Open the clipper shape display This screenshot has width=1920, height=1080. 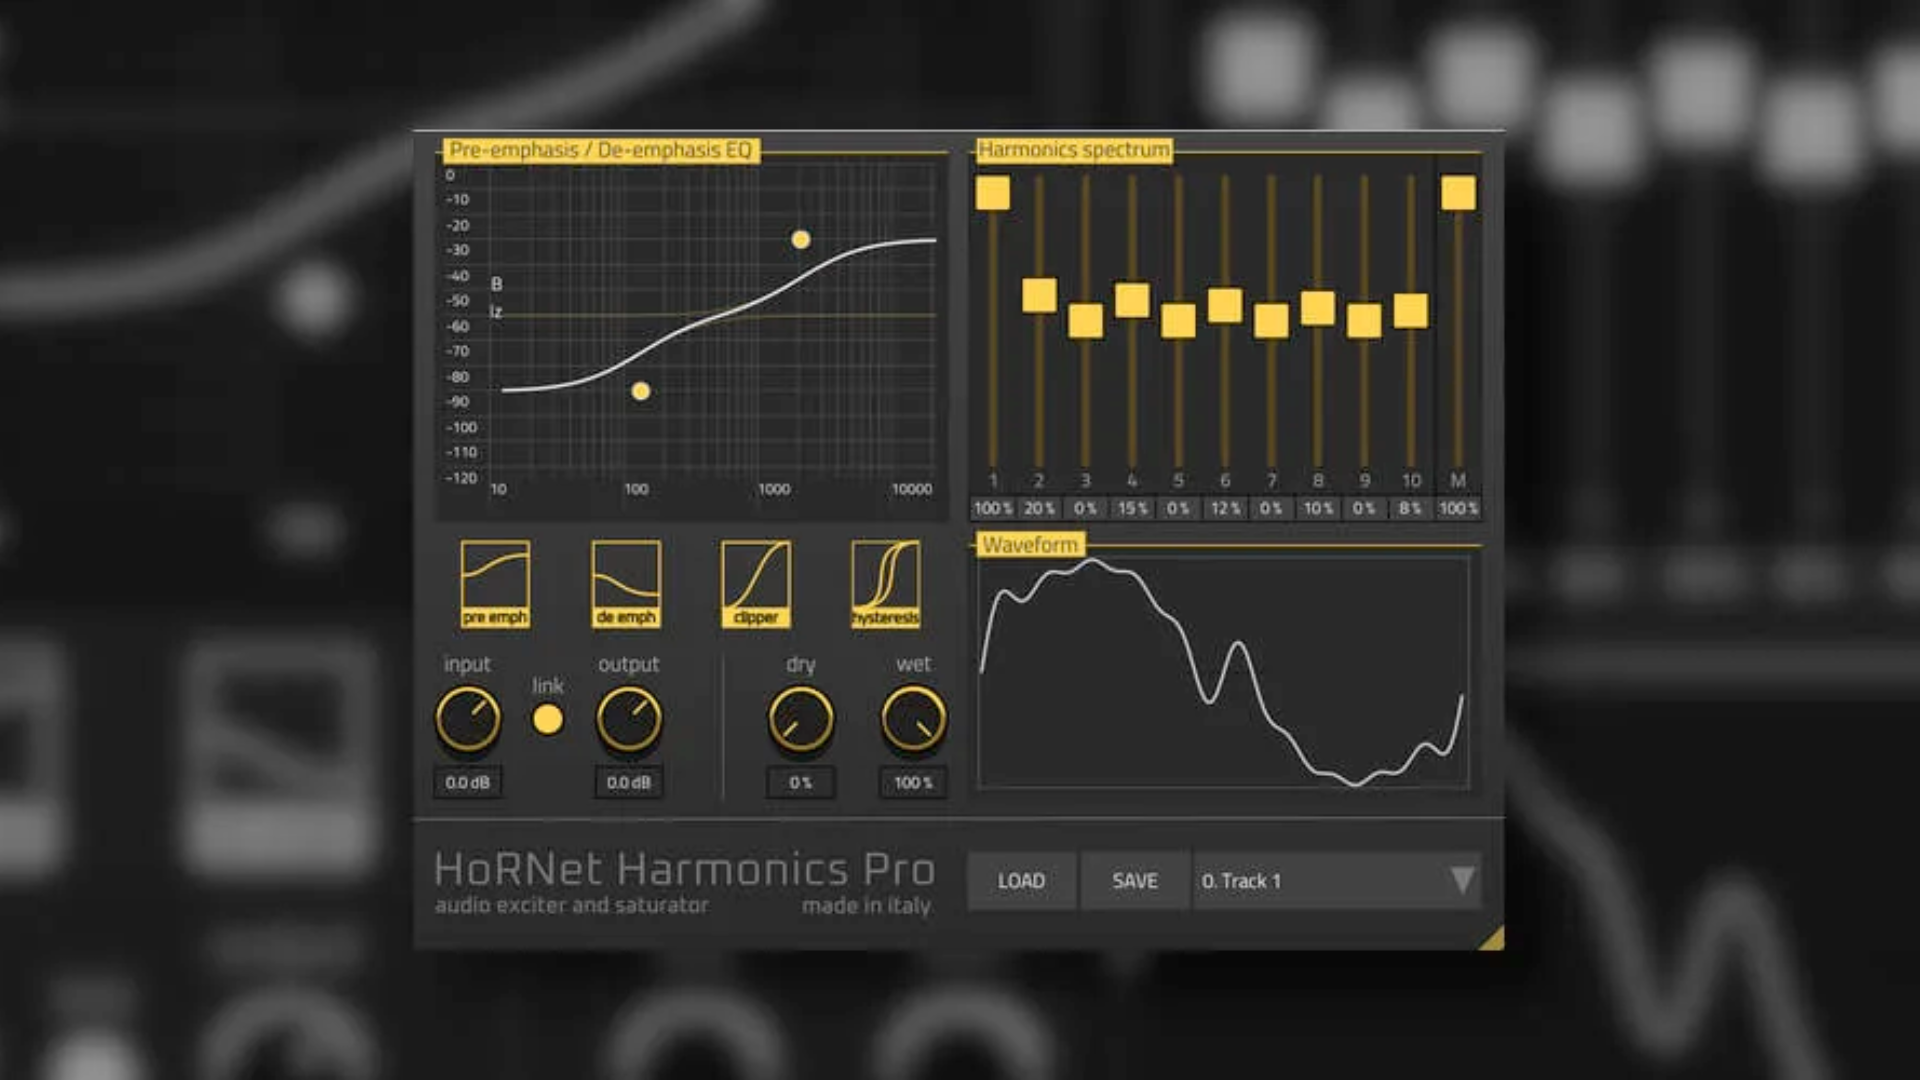point(756,583)
